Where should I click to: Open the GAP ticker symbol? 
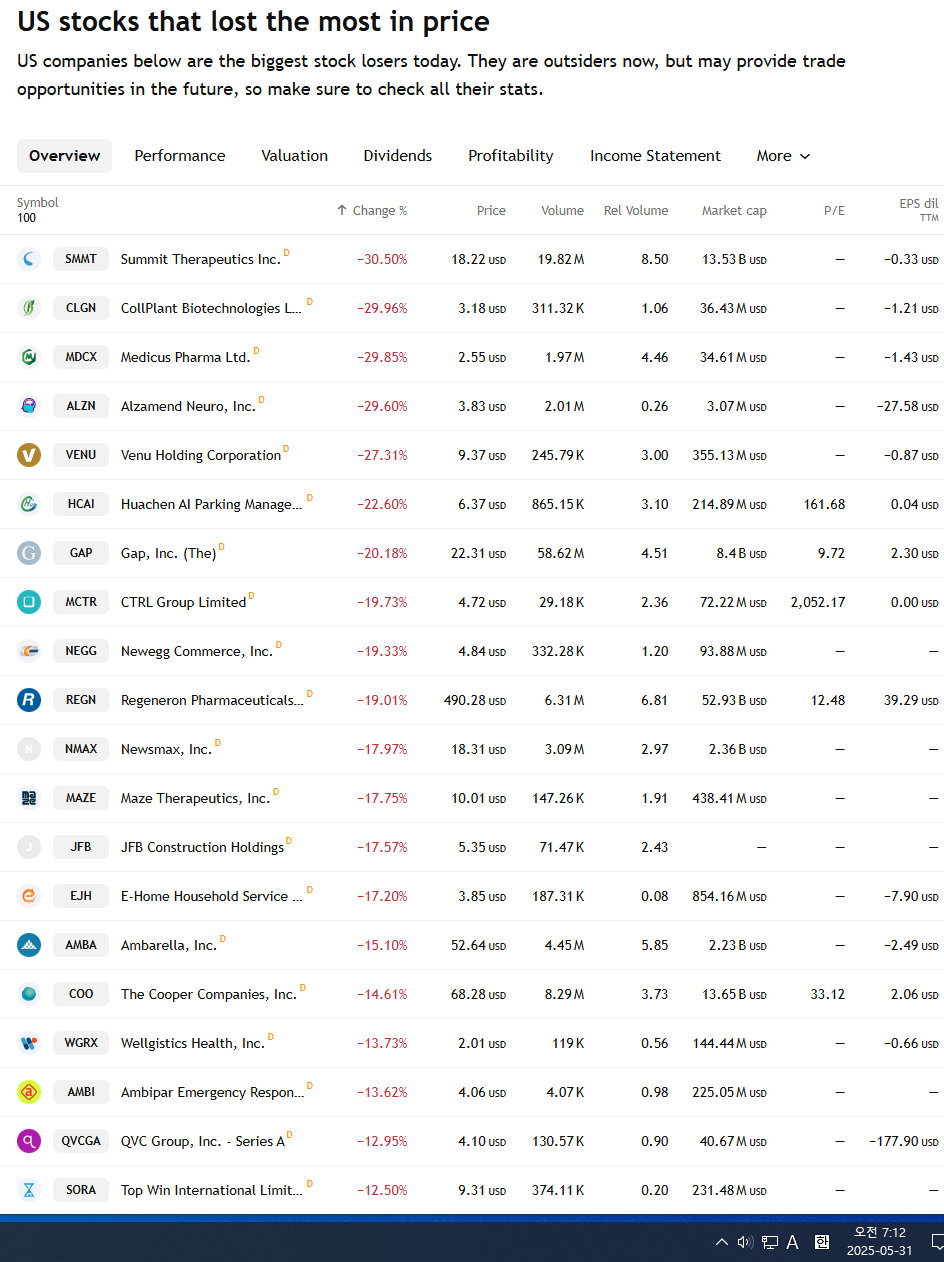click(x=81, y=553)
